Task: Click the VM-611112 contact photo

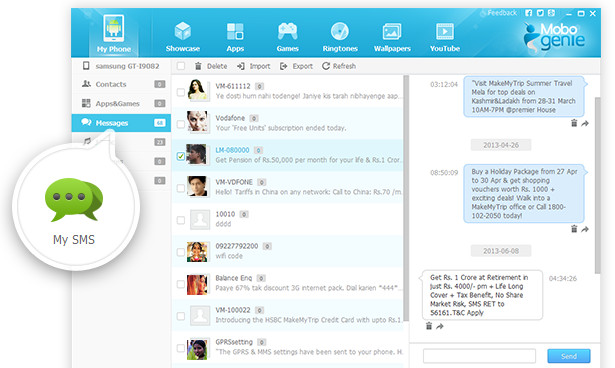Action: pyautogui.click(x=197, y=89)
